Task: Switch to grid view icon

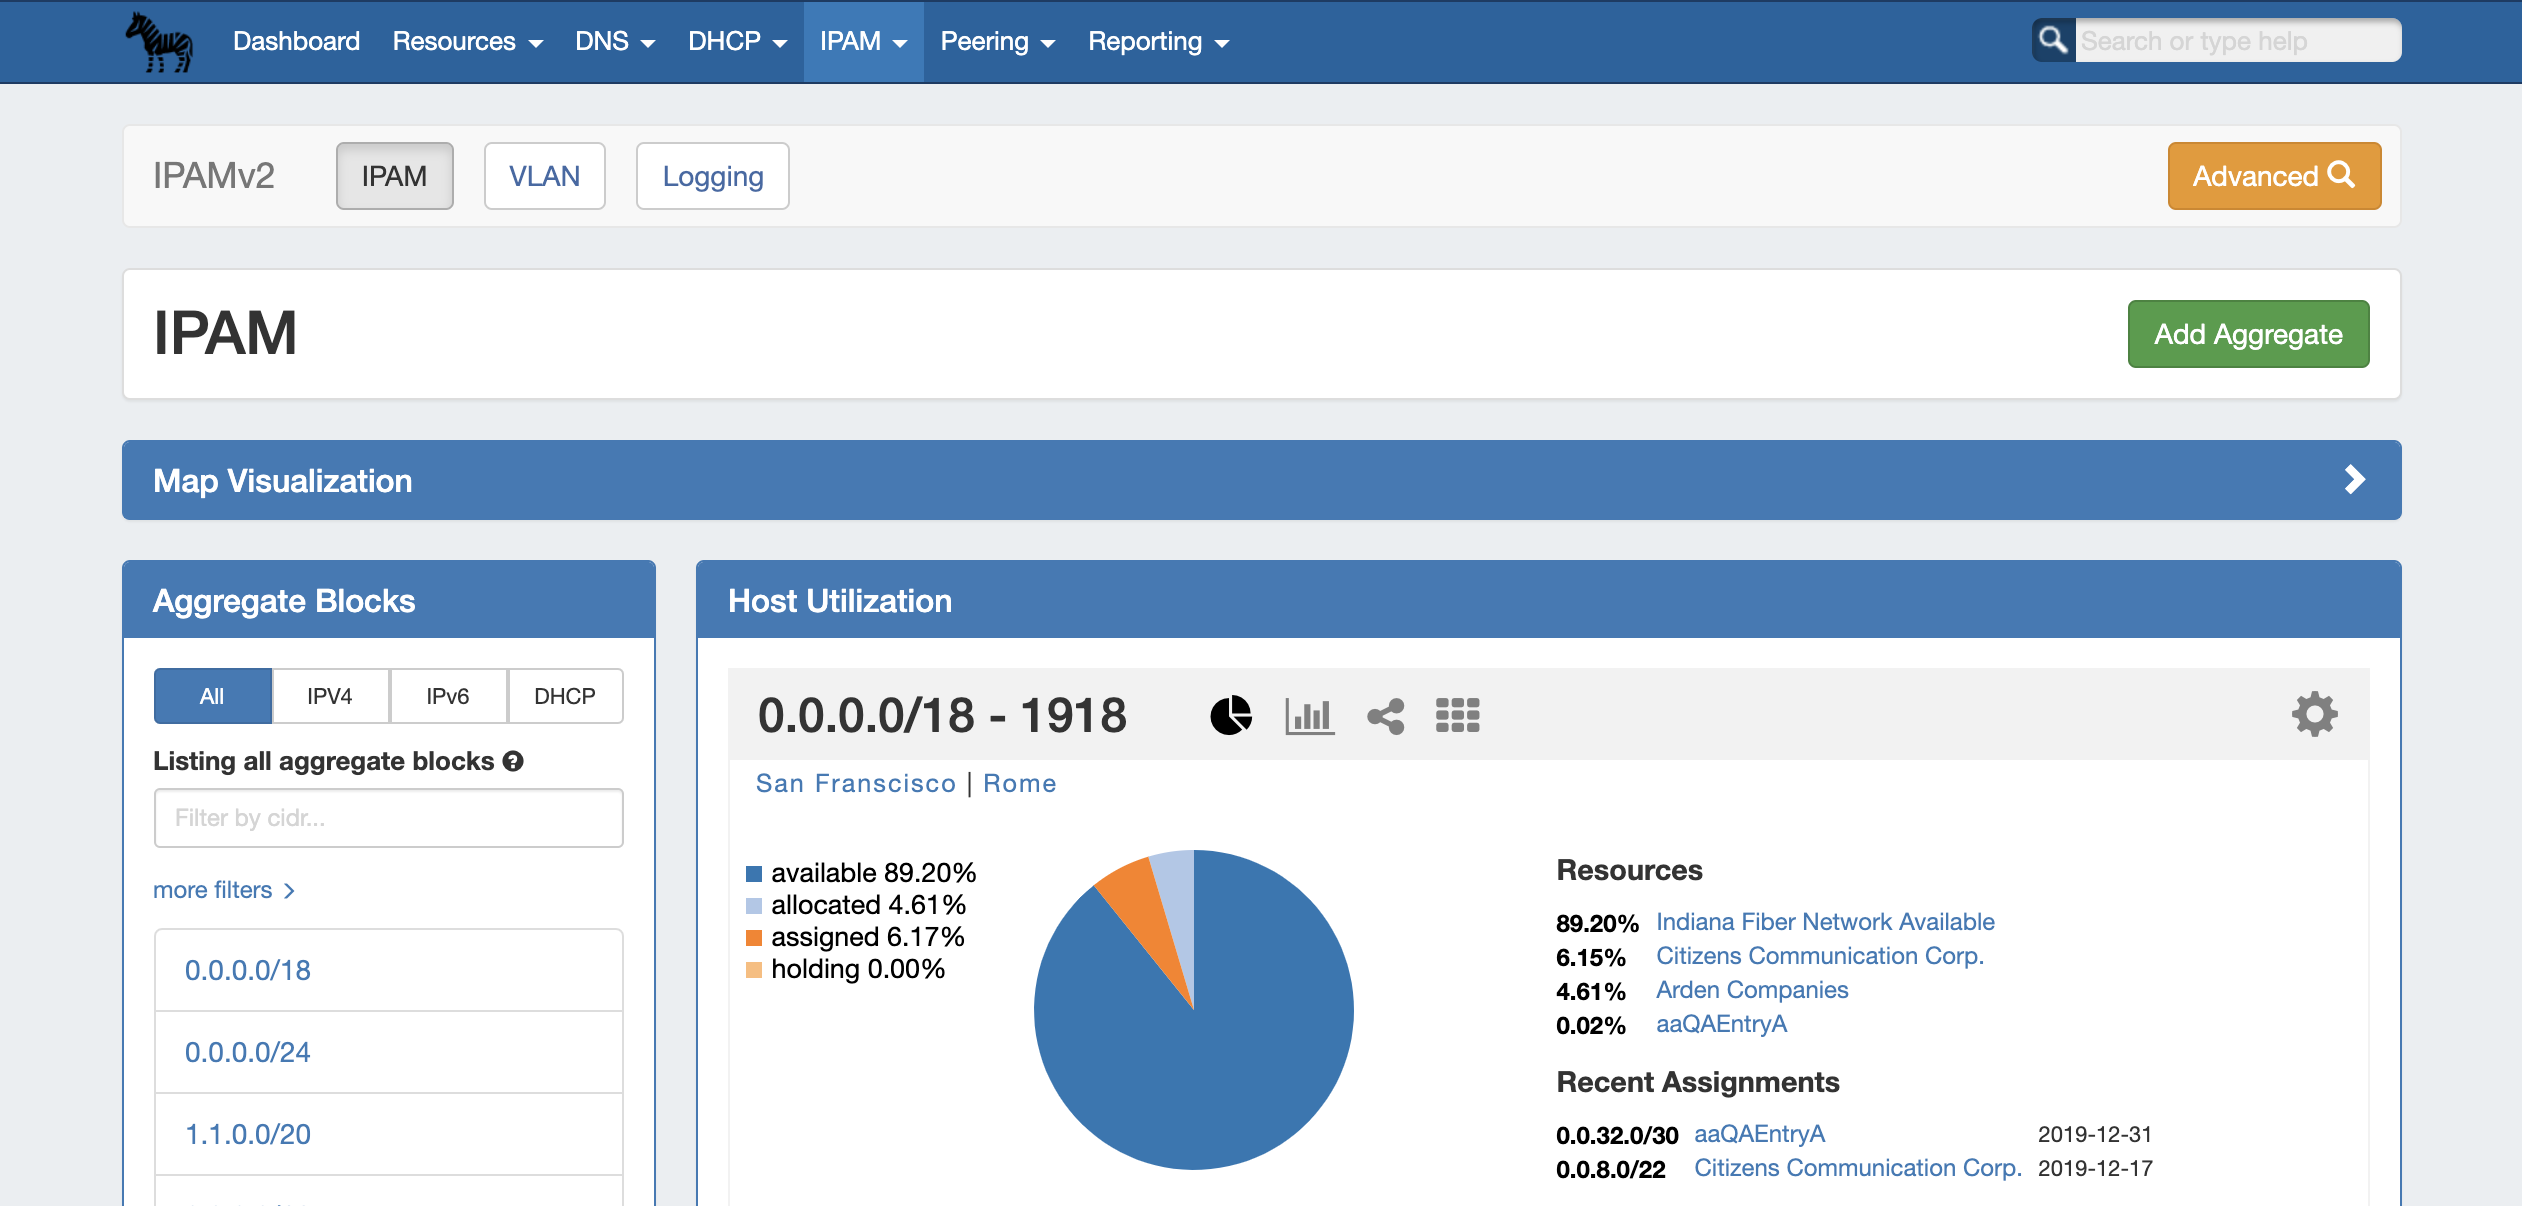Action: pyautogui.click(x=1458, y=716)
